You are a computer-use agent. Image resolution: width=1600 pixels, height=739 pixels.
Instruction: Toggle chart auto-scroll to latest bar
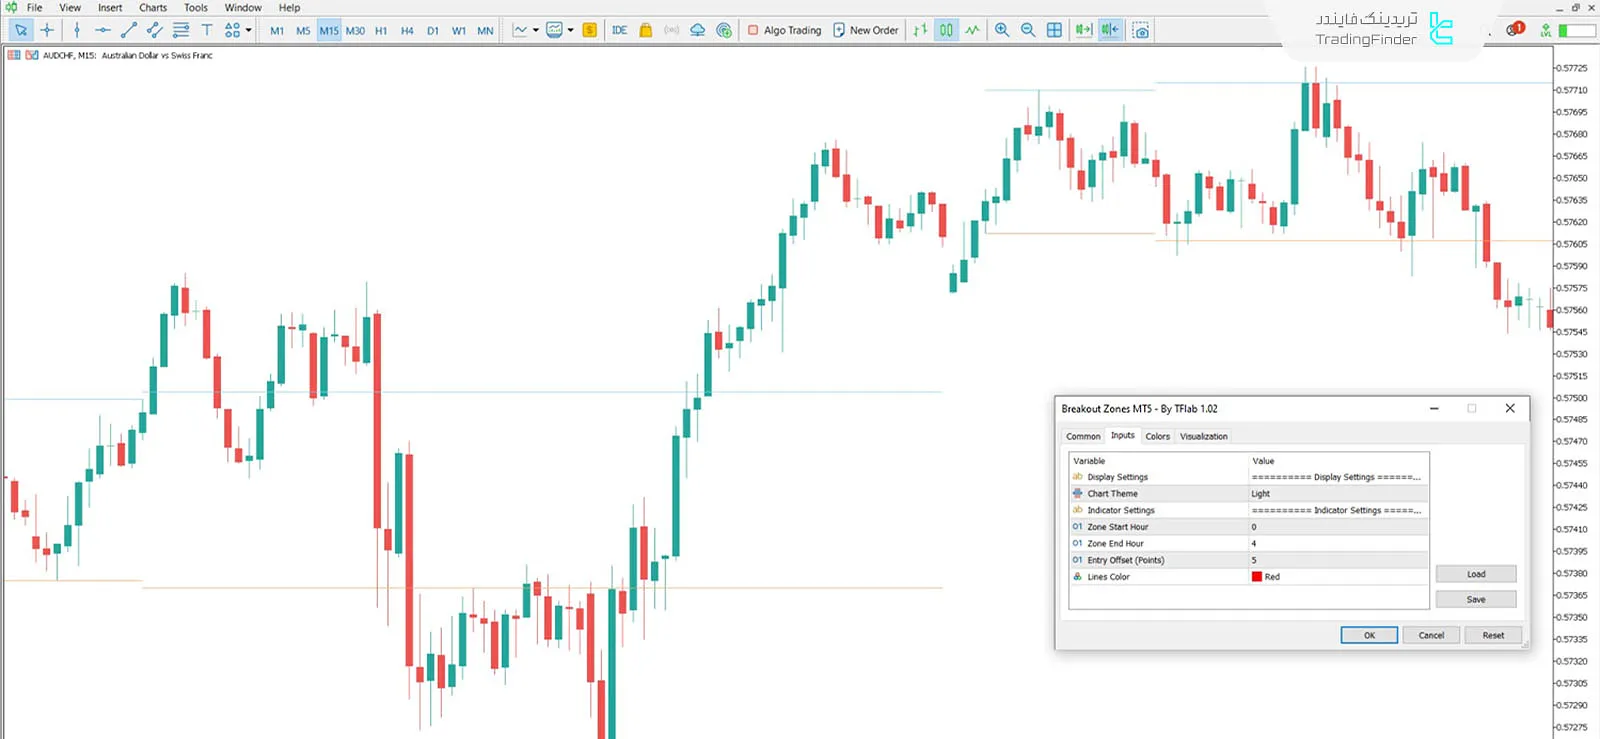coord(1083,30)
